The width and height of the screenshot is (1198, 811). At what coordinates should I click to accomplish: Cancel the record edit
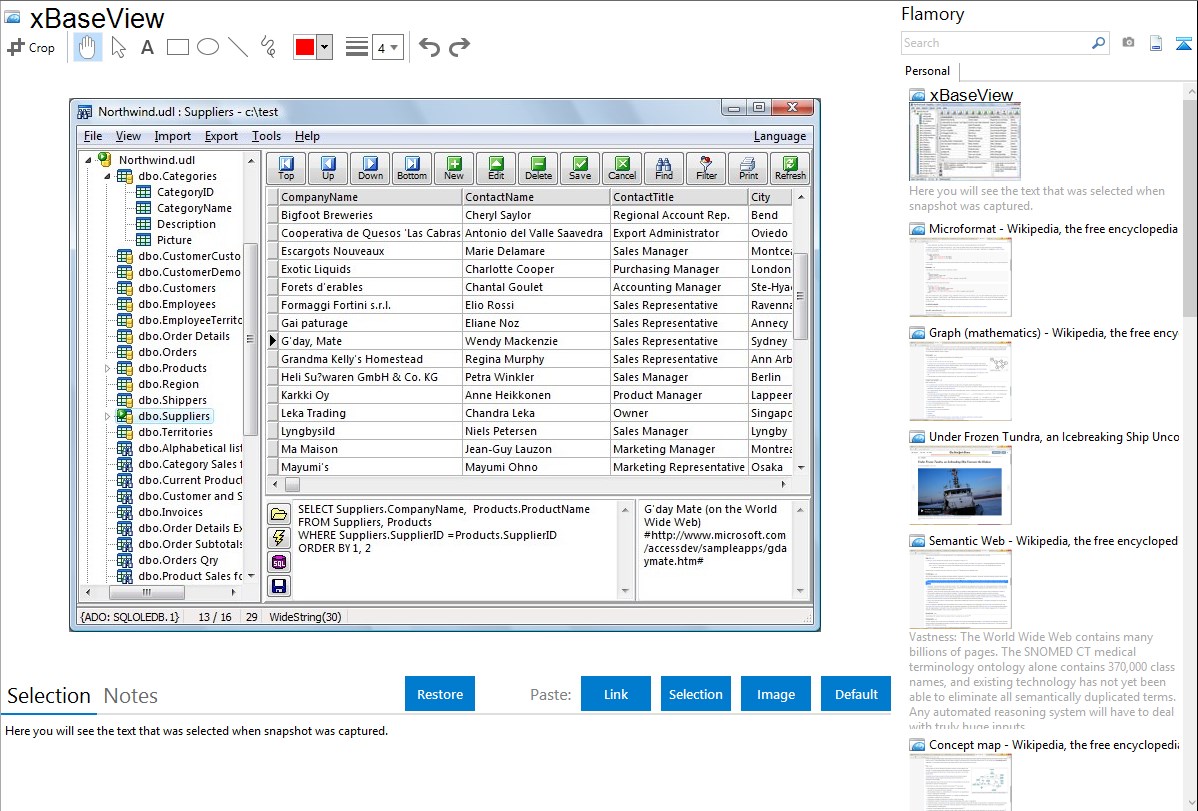coord(622,168)
